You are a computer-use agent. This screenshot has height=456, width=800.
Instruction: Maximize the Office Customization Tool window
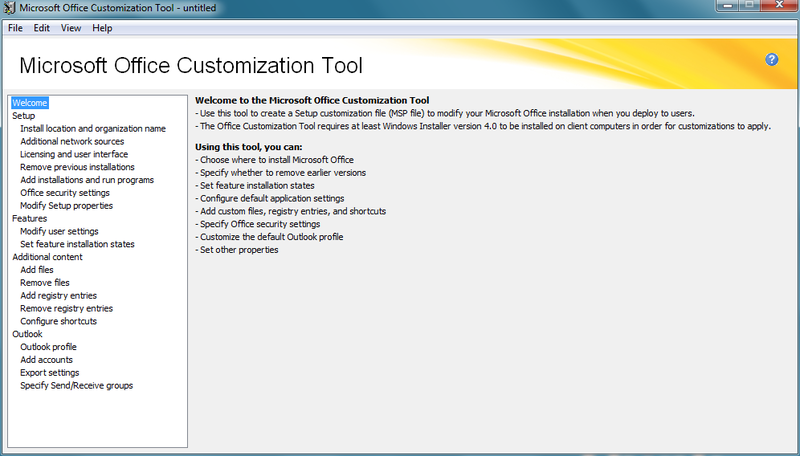click(749, 5)
